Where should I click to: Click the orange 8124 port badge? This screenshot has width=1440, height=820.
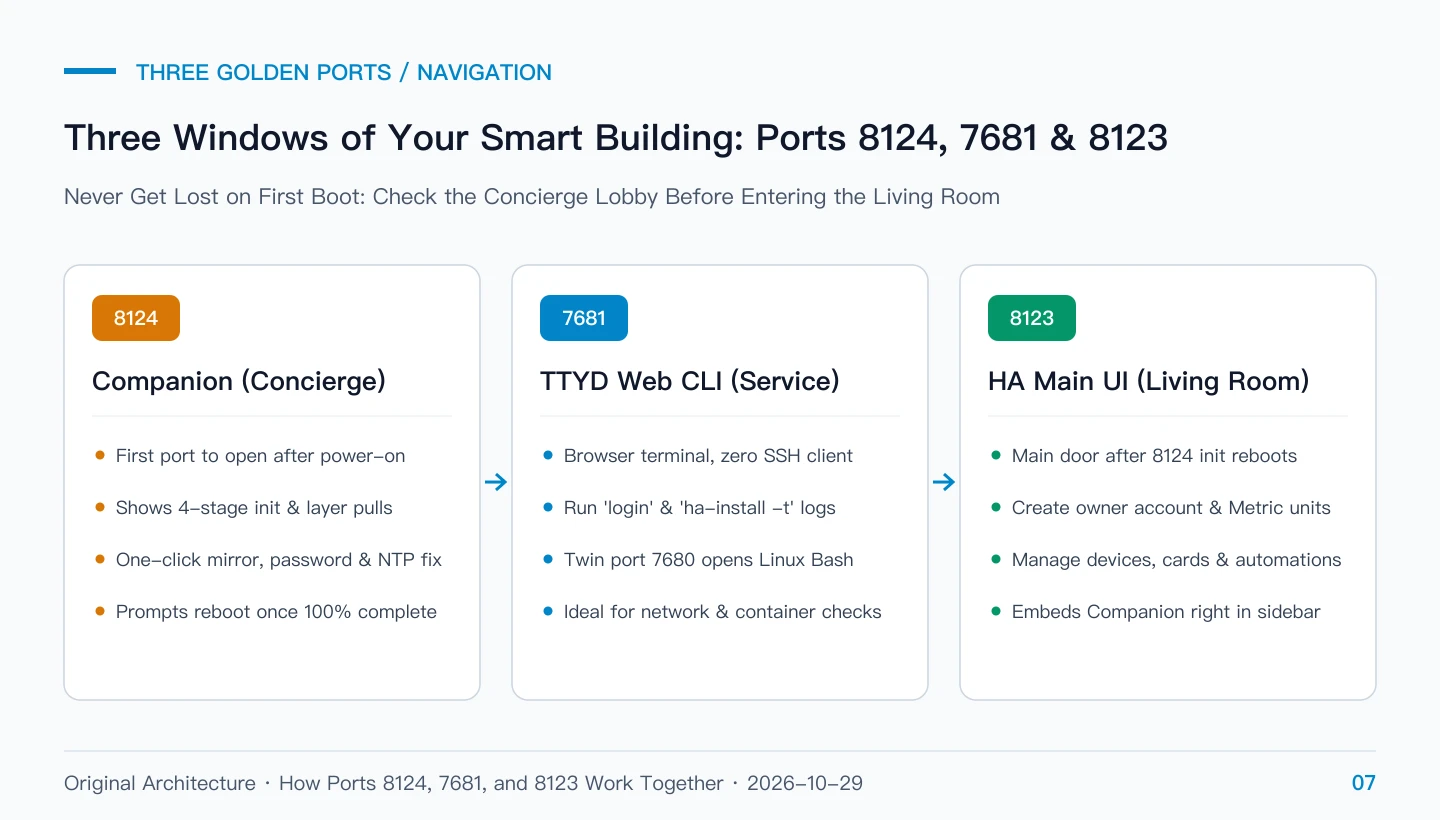136,318
